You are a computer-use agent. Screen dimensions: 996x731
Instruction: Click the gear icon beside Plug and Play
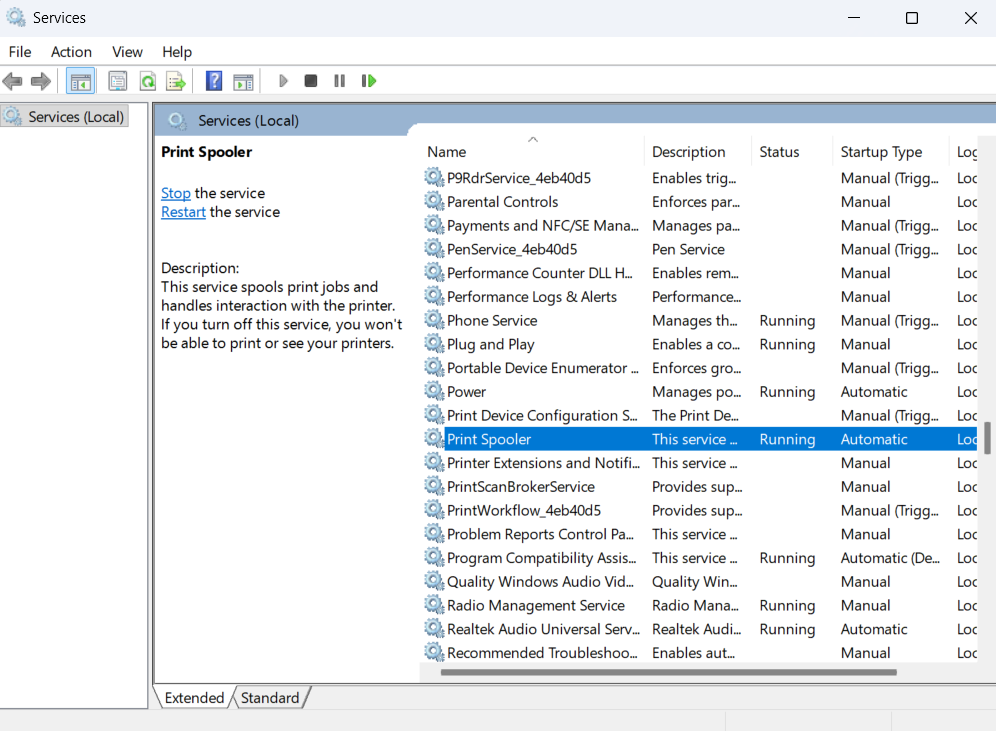click(x=434, y=344)
